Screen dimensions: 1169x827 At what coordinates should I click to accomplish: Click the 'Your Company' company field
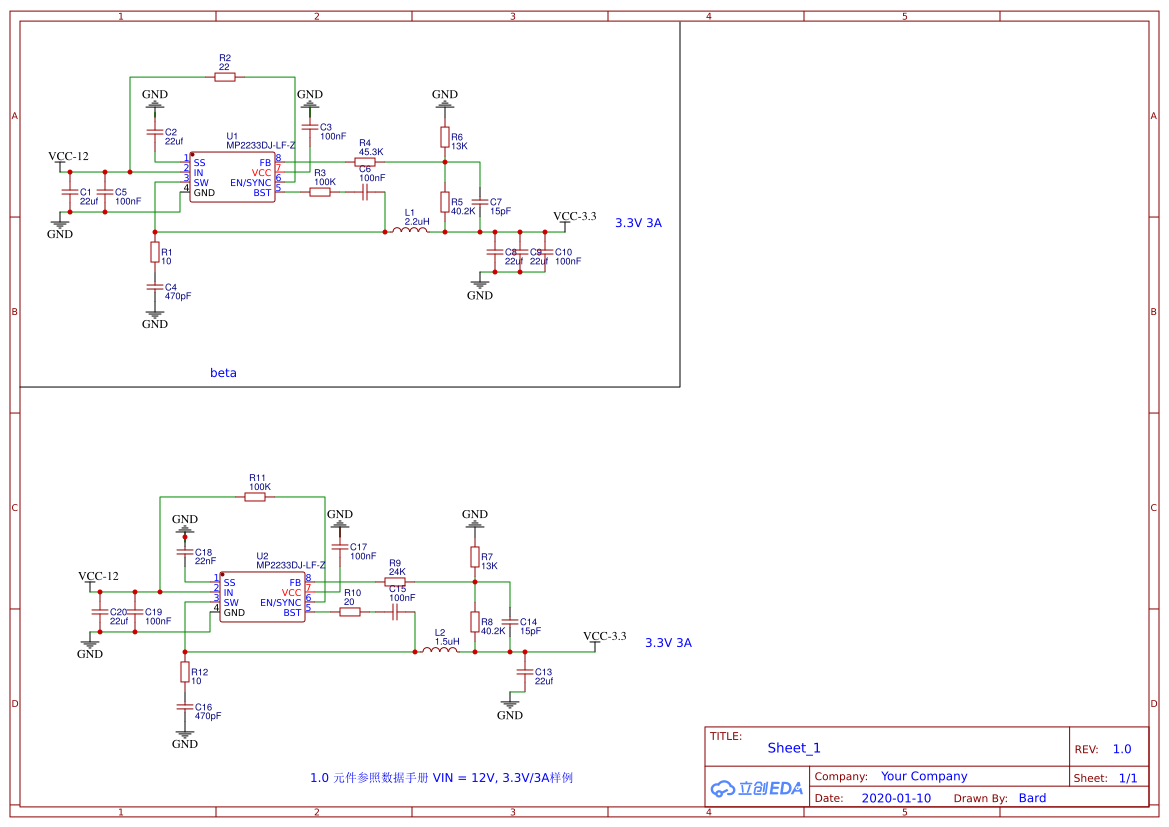pyautogui.click(x=924, y=776)
